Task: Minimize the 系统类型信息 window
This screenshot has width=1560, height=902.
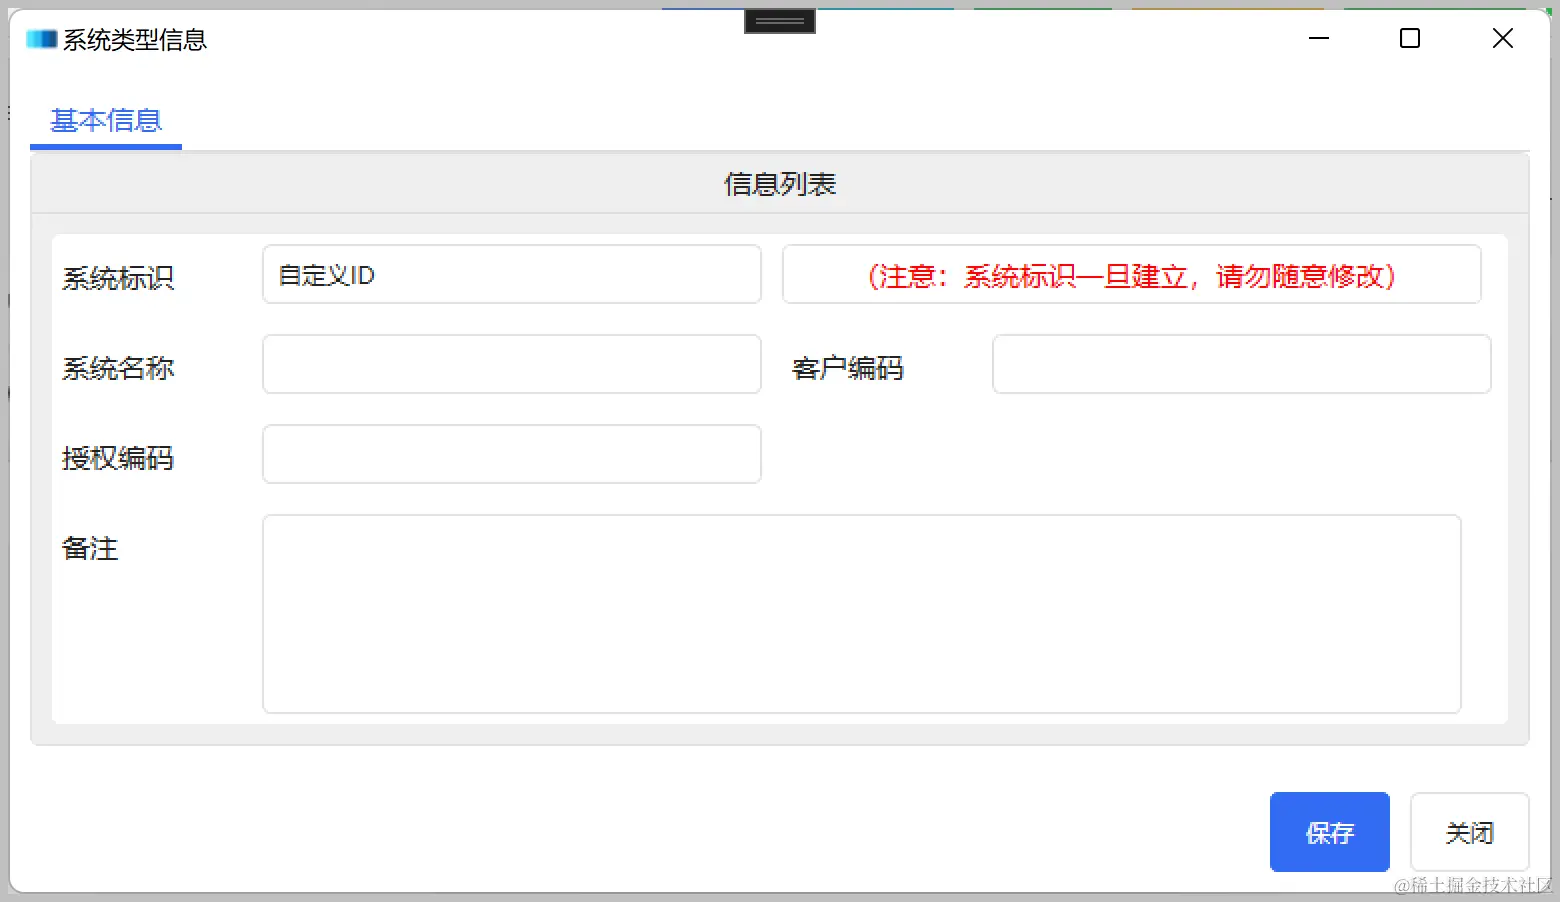Action: coord(1319,39)
